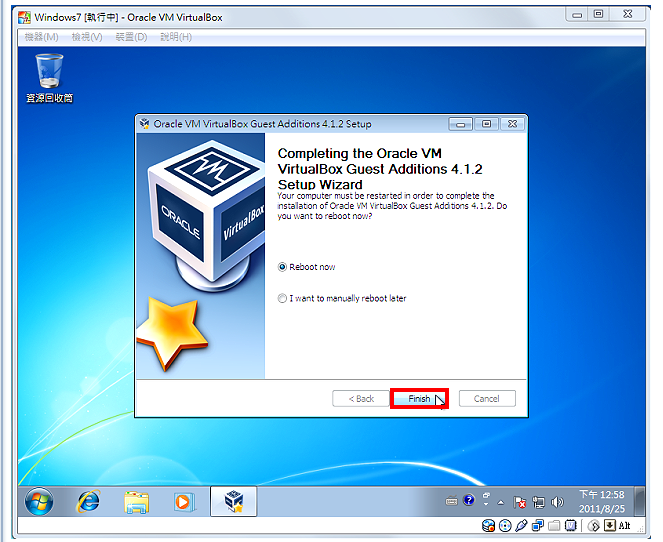Cancel the Guest Additions setup

(487, 398)
